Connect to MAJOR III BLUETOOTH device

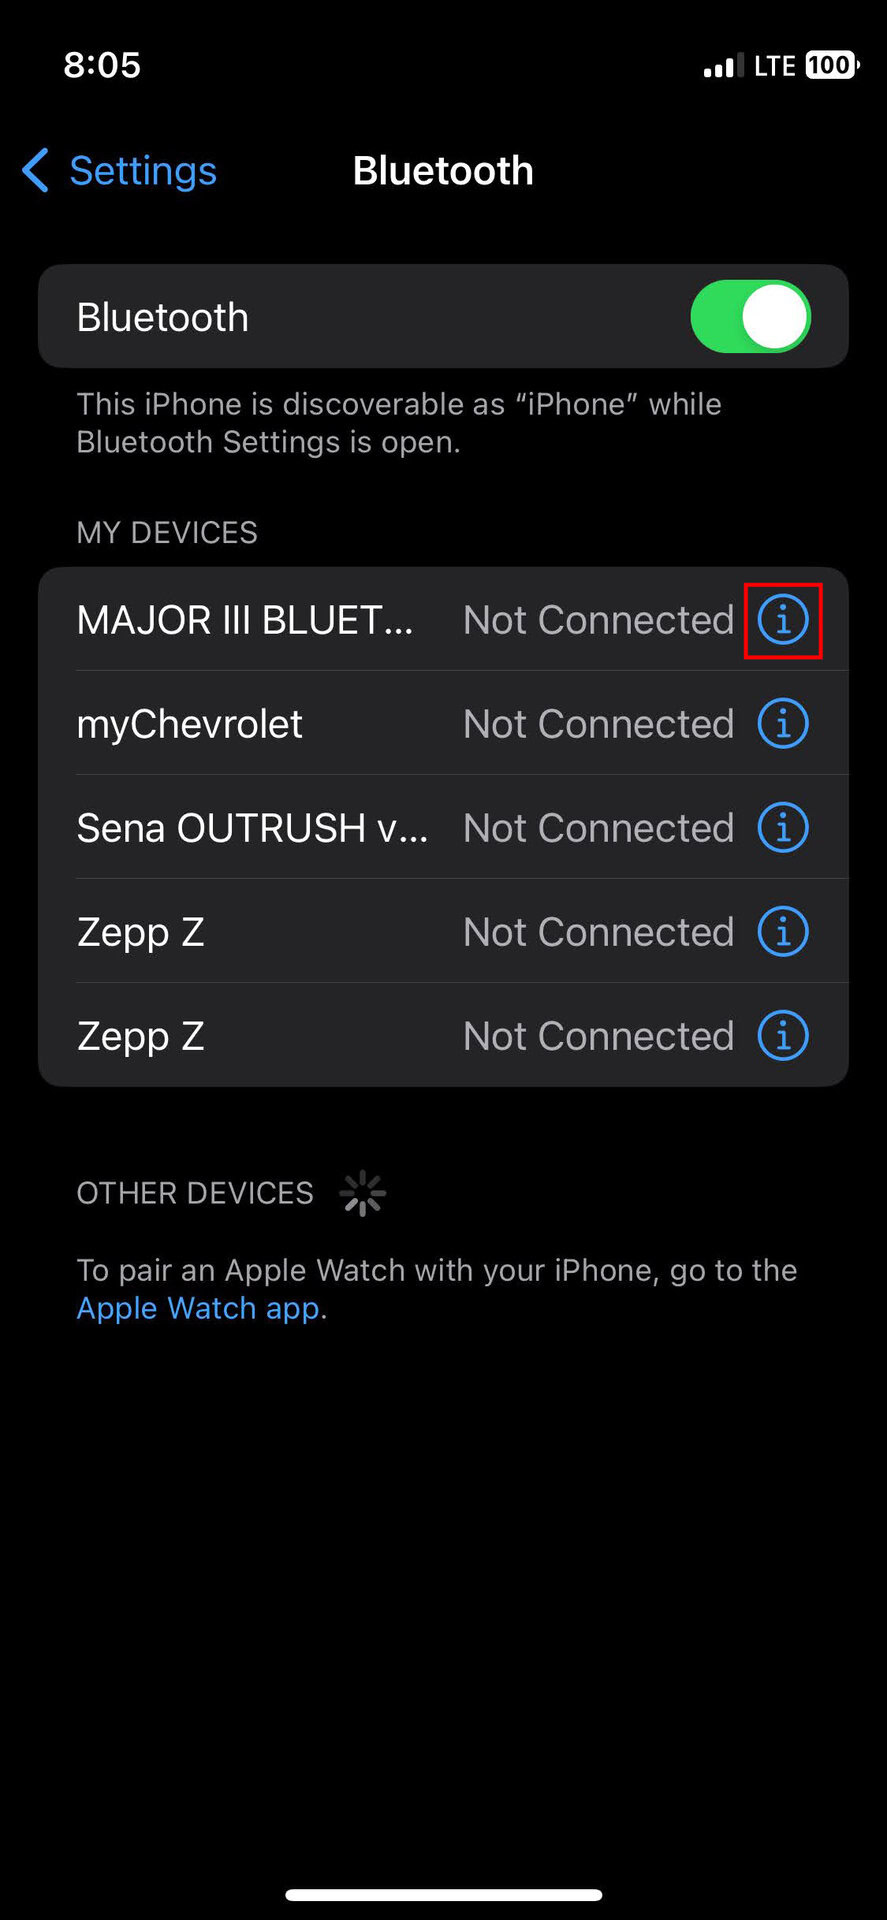pyautogui.click(x=245, y=621)
